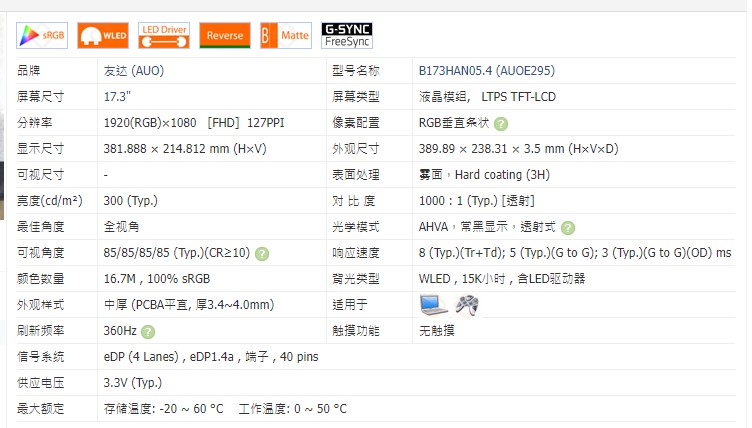
Task: Click the orange WLED backlight icon
Action: coord(103,36)
